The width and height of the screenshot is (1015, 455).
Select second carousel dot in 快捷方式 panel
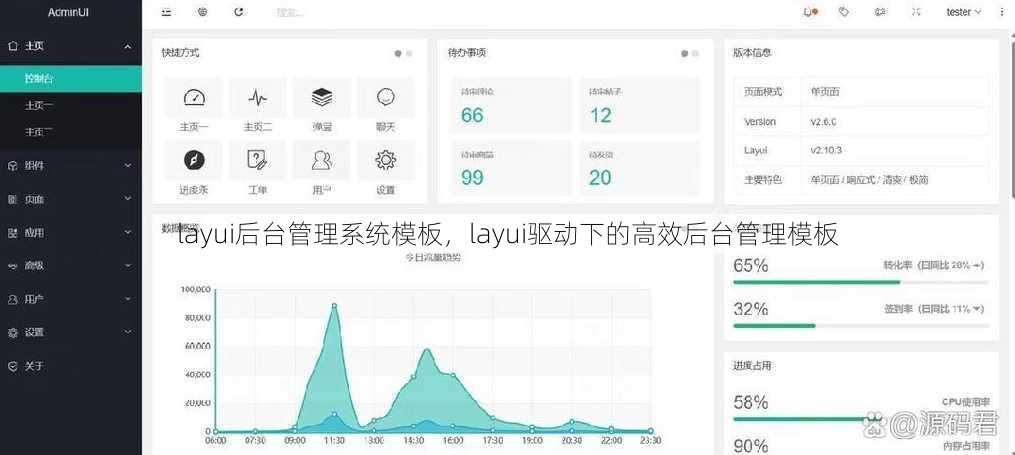[x=409, y=54]
